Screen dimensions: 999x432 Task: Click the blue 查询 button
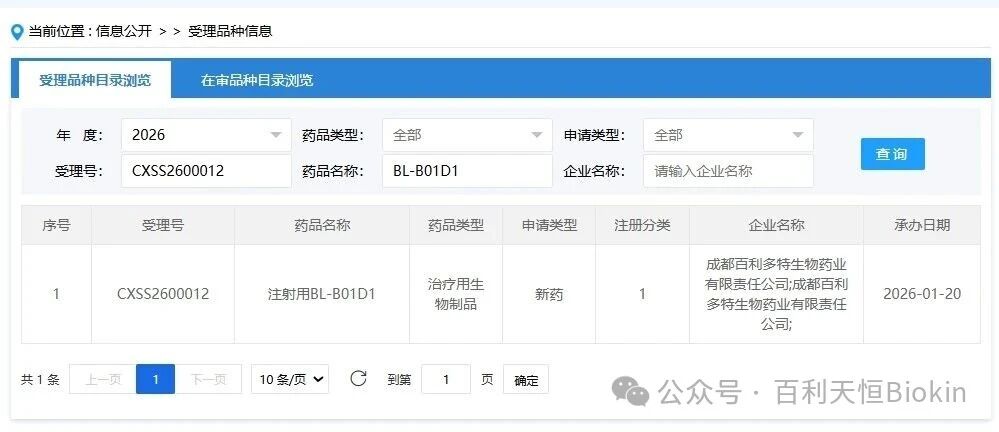pos(892,154)
